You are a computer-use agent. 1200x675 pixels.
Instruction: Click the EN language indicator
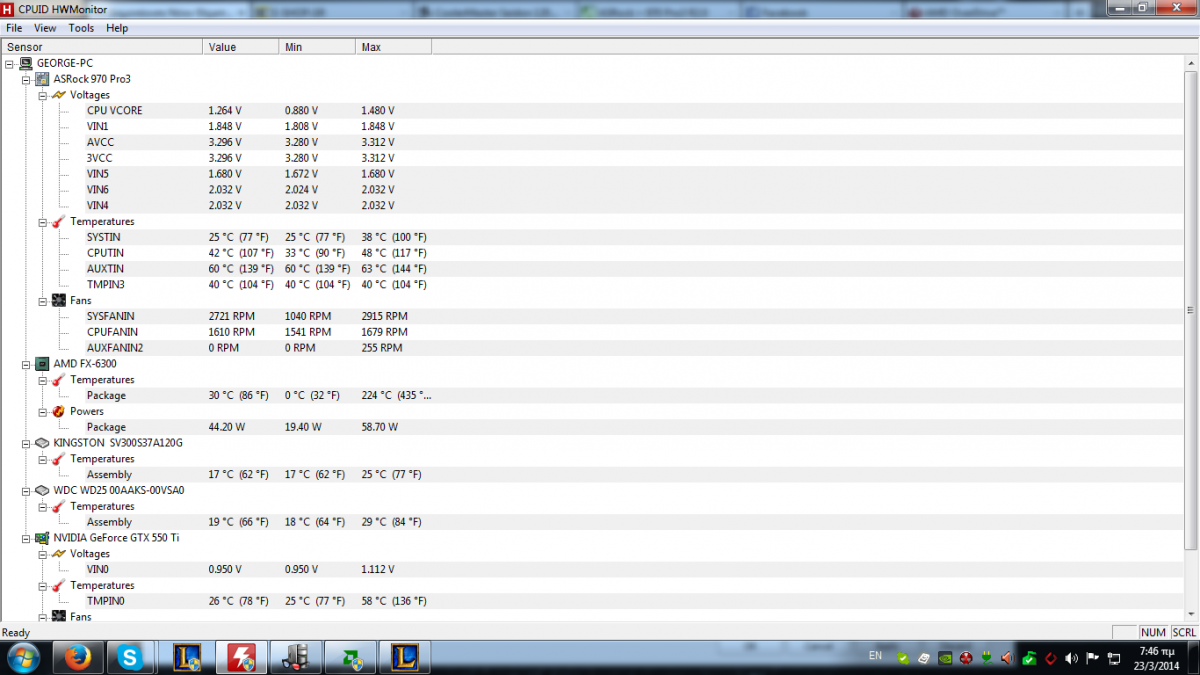pyautogui.click(x=876, y=656)
